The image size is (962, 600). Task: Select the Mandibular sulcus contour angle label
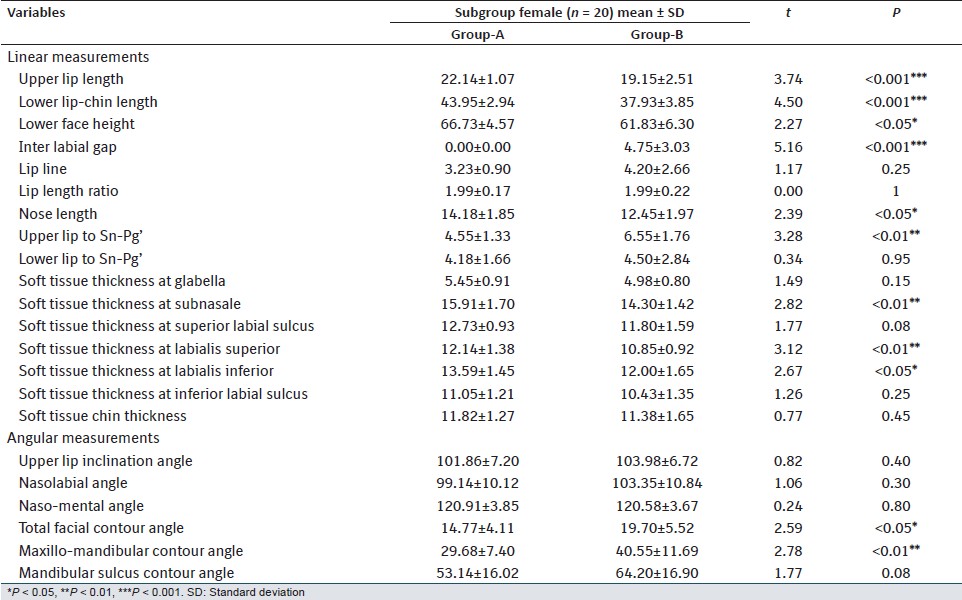126,573
